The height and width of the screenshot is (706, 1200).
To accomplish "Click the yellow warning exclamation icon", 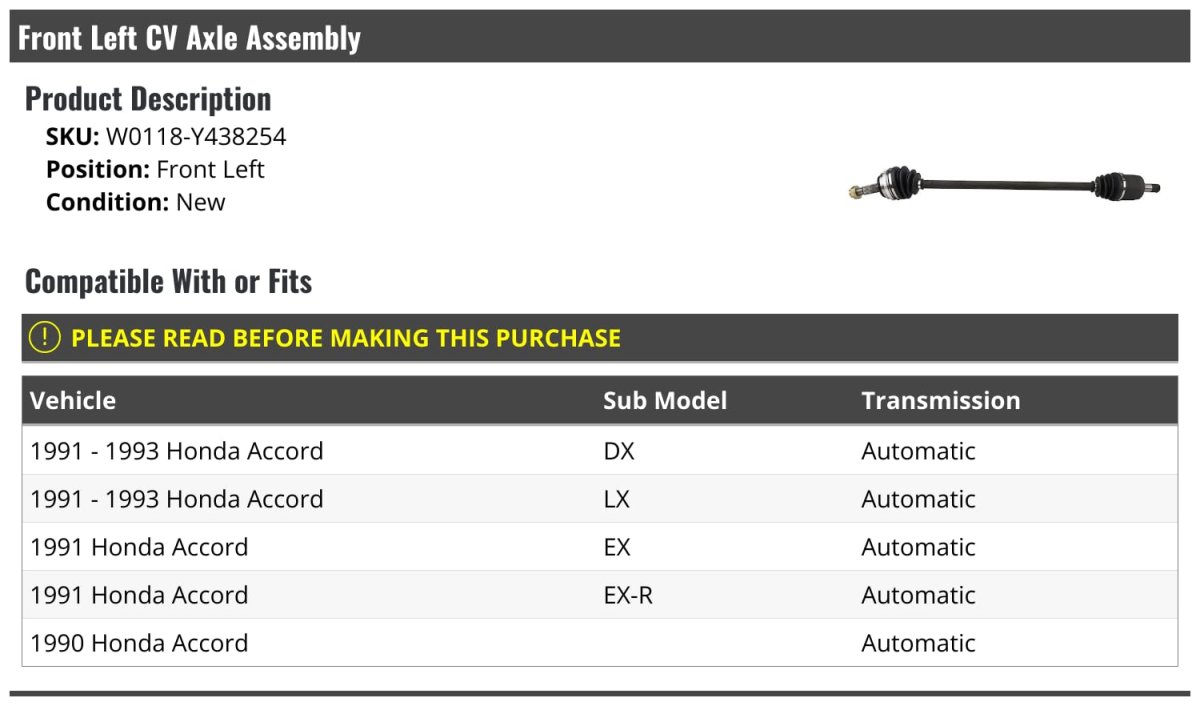I will (45, 338).
